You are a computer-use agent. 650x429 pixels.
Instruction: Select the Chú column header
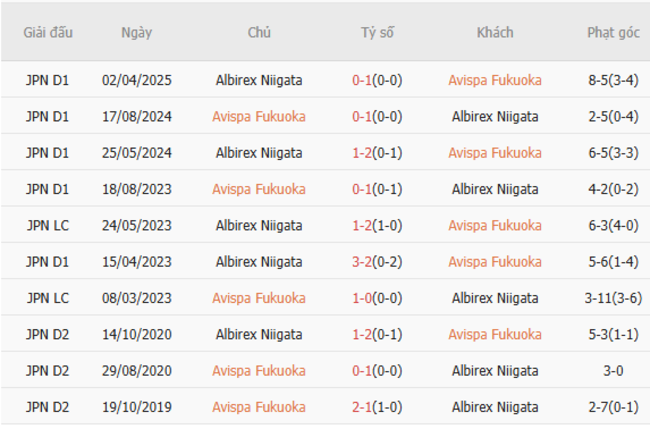pyautogui.click(x=259, y=33)
